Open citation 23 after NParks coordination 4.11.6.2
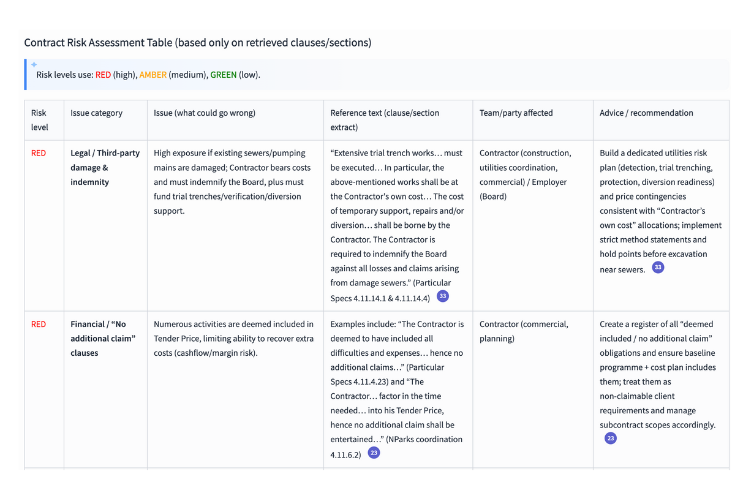The width and height of the screenshot is (750, 500). tap(374, 452)
